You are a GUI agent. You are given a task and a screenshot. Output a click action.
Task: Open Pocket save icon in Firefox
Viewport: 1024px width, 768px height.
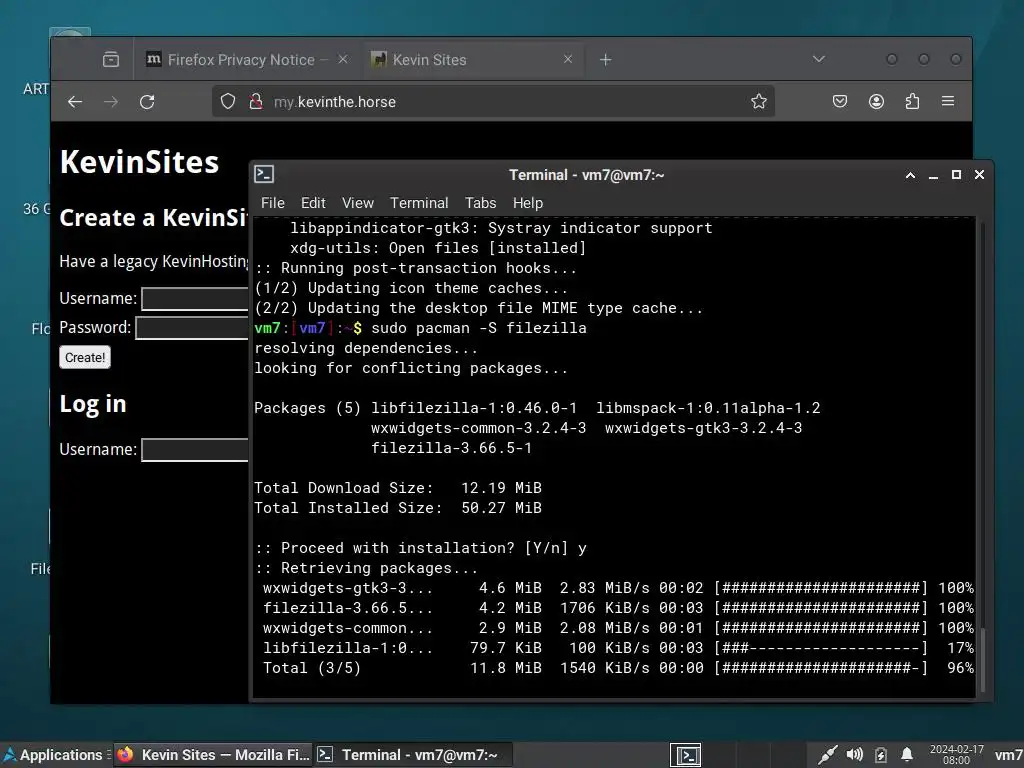tap(840, 101)
